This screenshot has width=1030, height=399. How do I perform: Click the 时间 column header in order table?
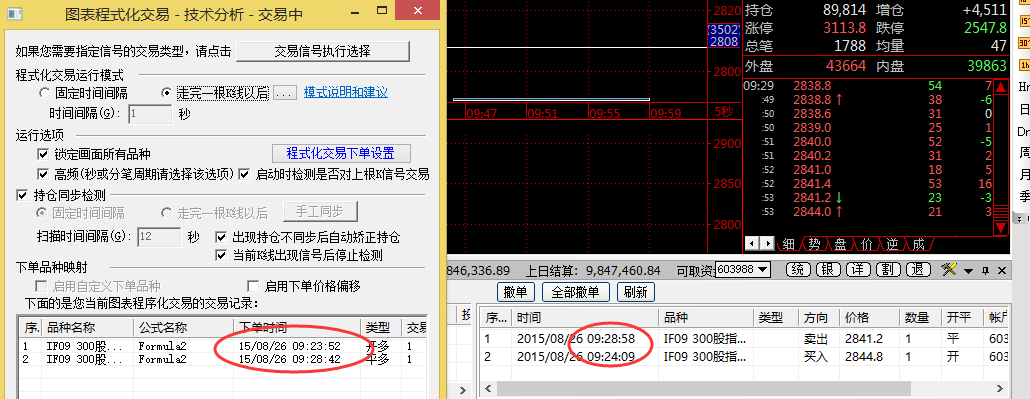tap(585, 317)
